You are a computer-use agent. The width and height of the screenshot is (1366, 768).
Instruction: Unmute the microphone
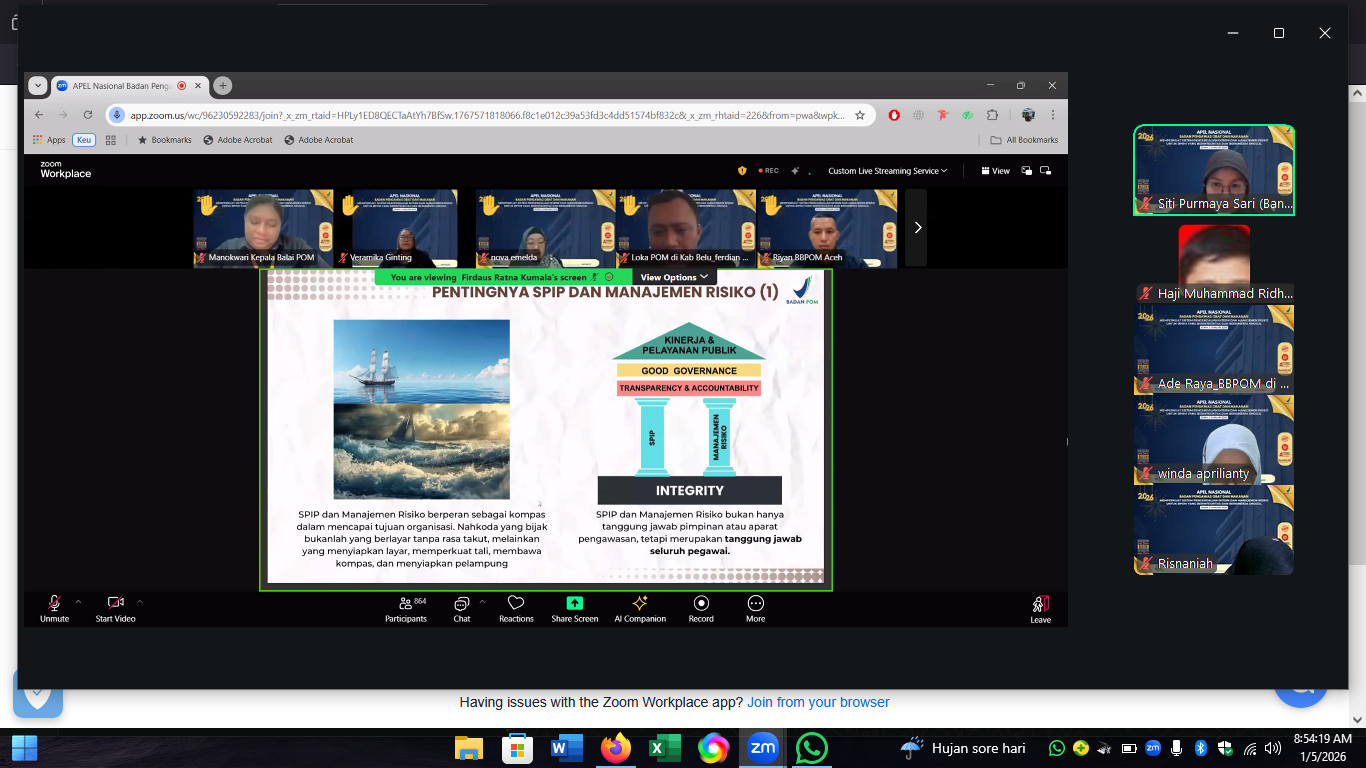click(x=54, y=608)
